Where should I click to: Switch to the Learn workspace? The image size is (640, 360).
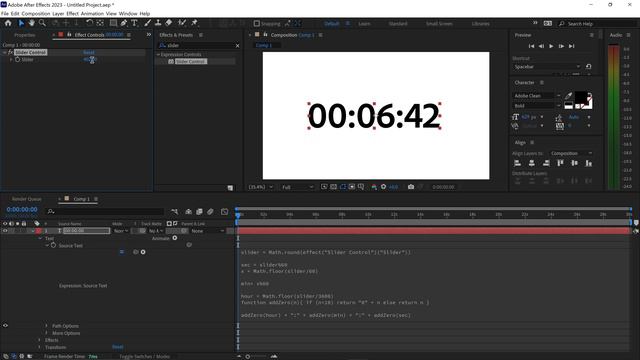click(x=364, y=24)
